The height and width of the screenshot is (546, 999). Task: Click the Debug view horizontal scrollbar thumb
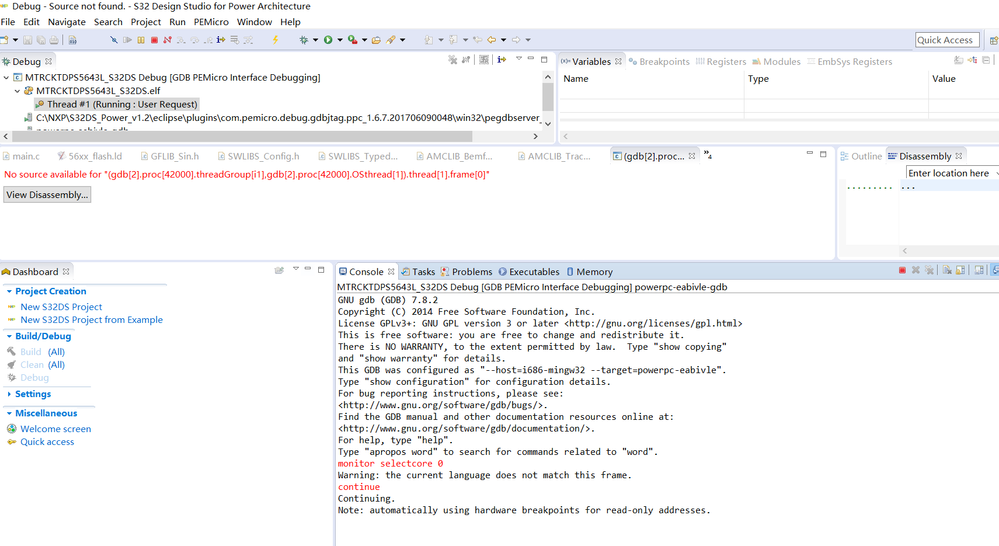[x=242, y=136]
